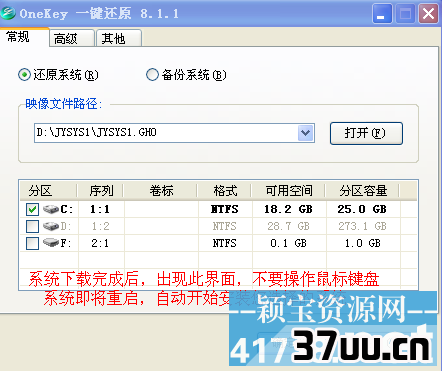The height and width of the screenshot is (371, 442).
Task: Click the C: drive letter label
Action: pos(66,209)
